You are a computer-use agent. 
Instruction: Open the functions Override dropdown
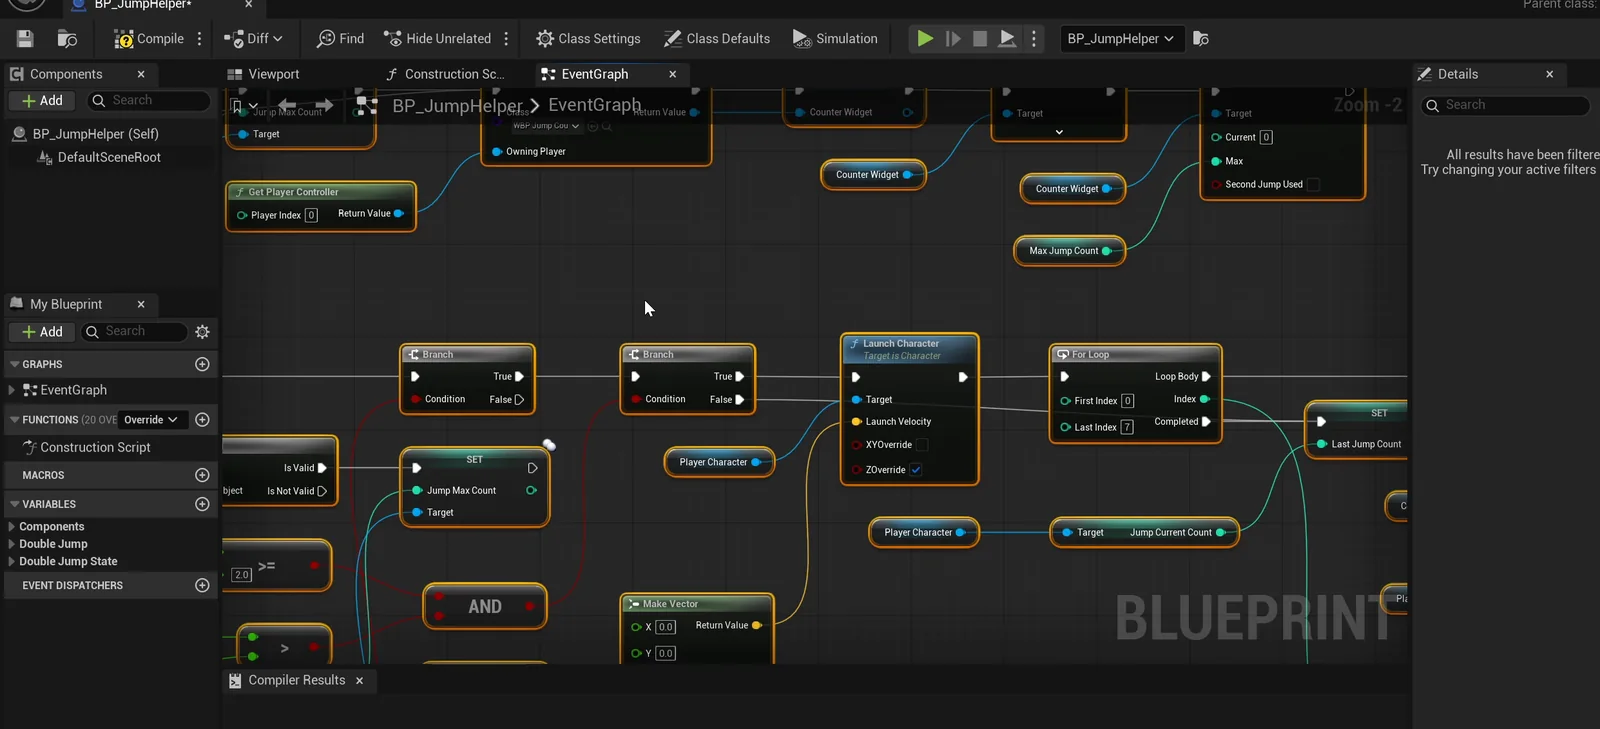151,420
